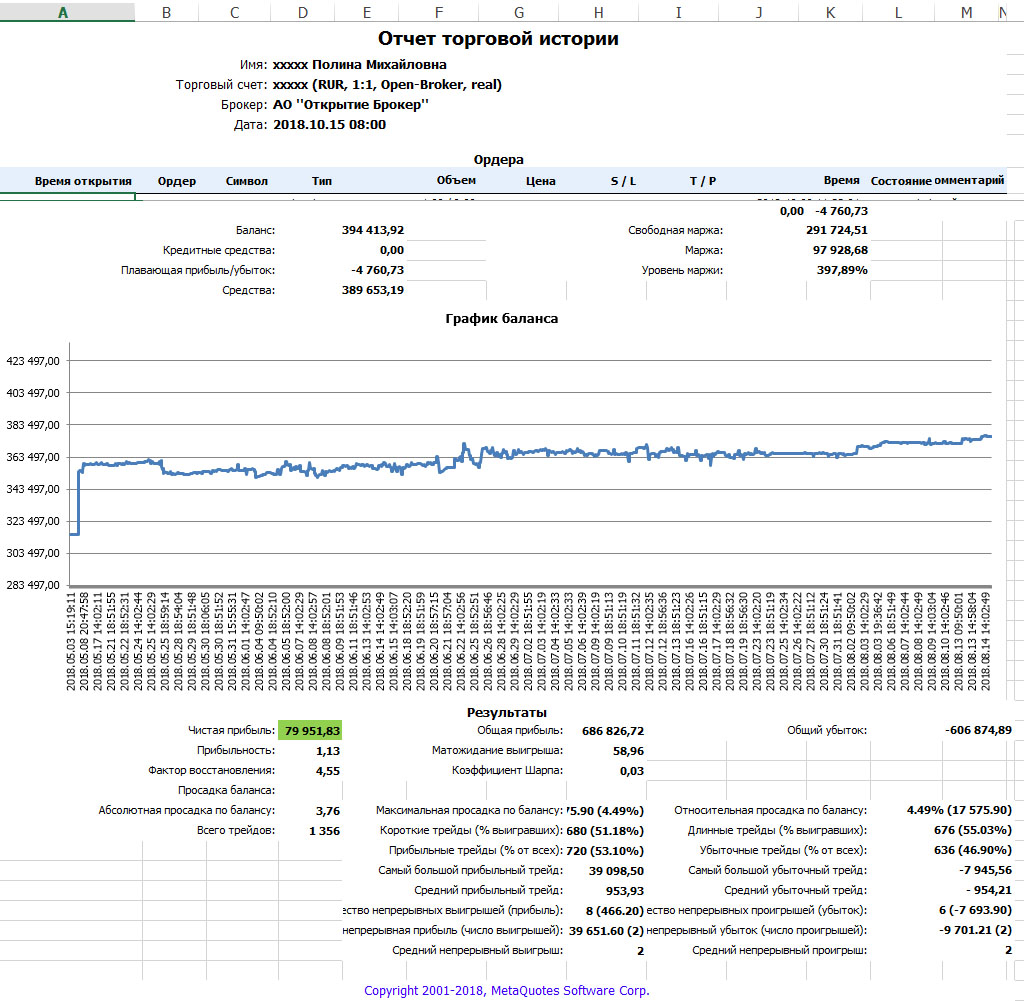Click column H header

tap(598, 12)
